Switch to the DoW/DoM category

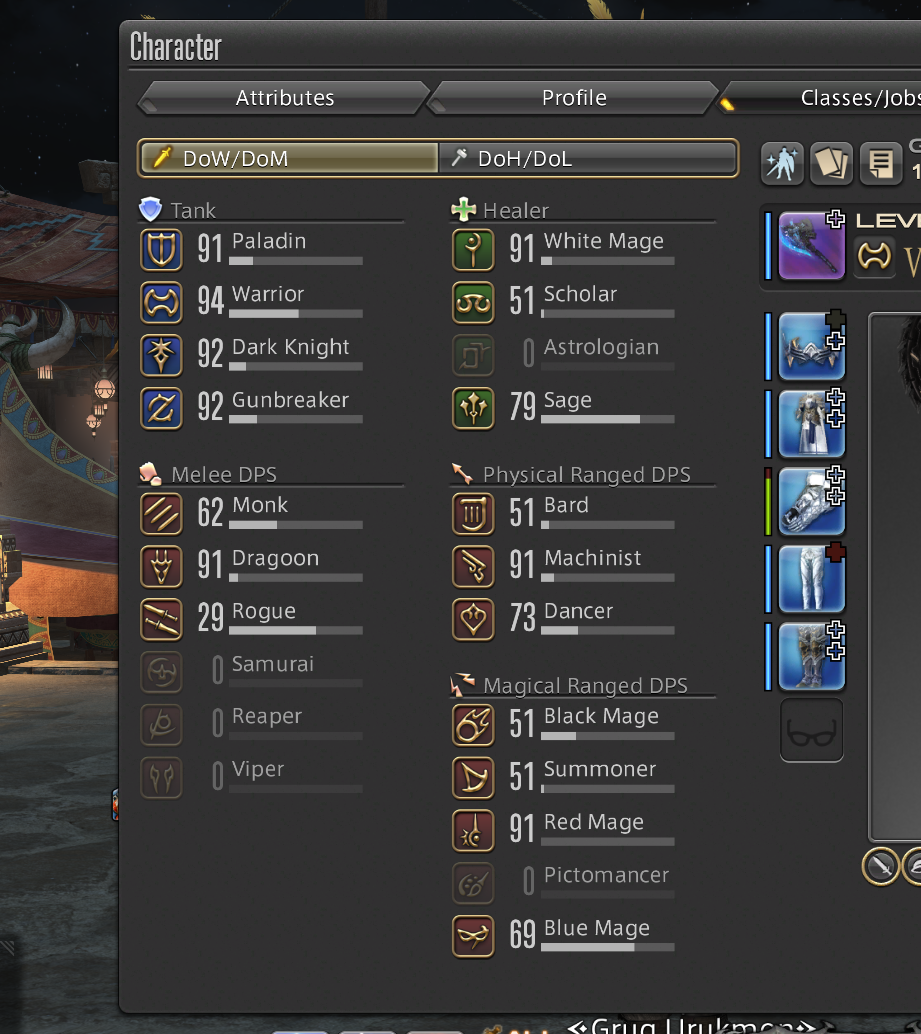(x=289, y=158)
